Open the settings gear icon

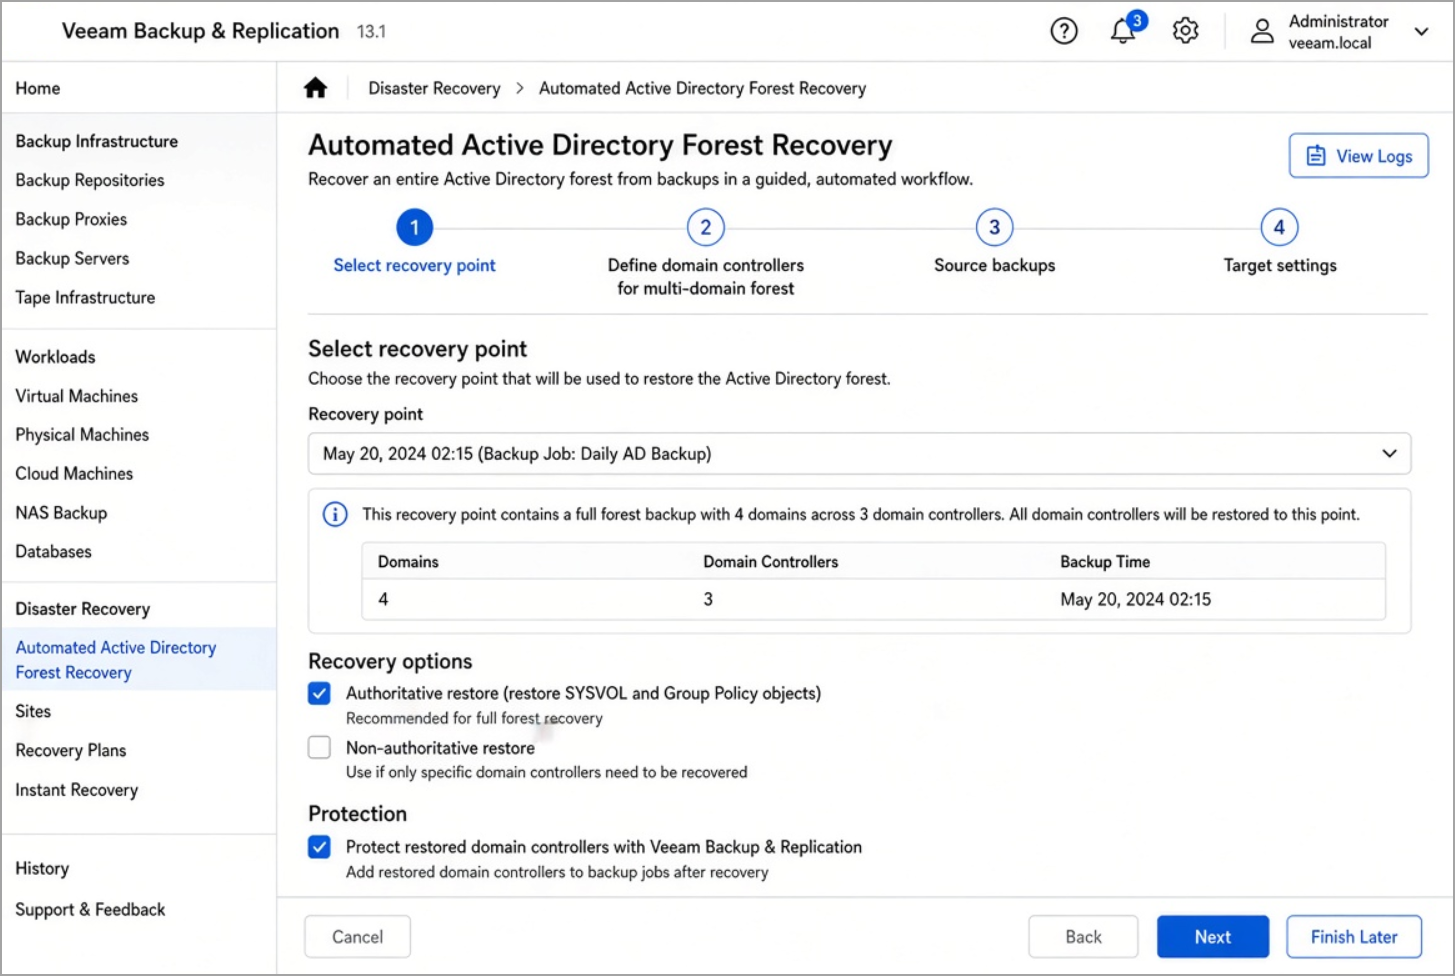click(x=1186, y=31)
